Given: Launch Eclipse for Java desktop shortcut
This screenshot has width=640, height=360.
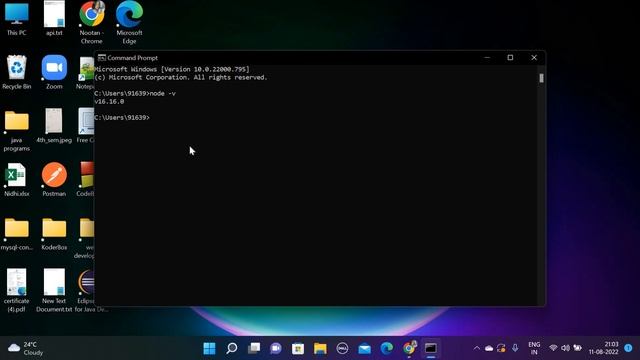Looking at the screenshot, I should click(x=87, y=290).
